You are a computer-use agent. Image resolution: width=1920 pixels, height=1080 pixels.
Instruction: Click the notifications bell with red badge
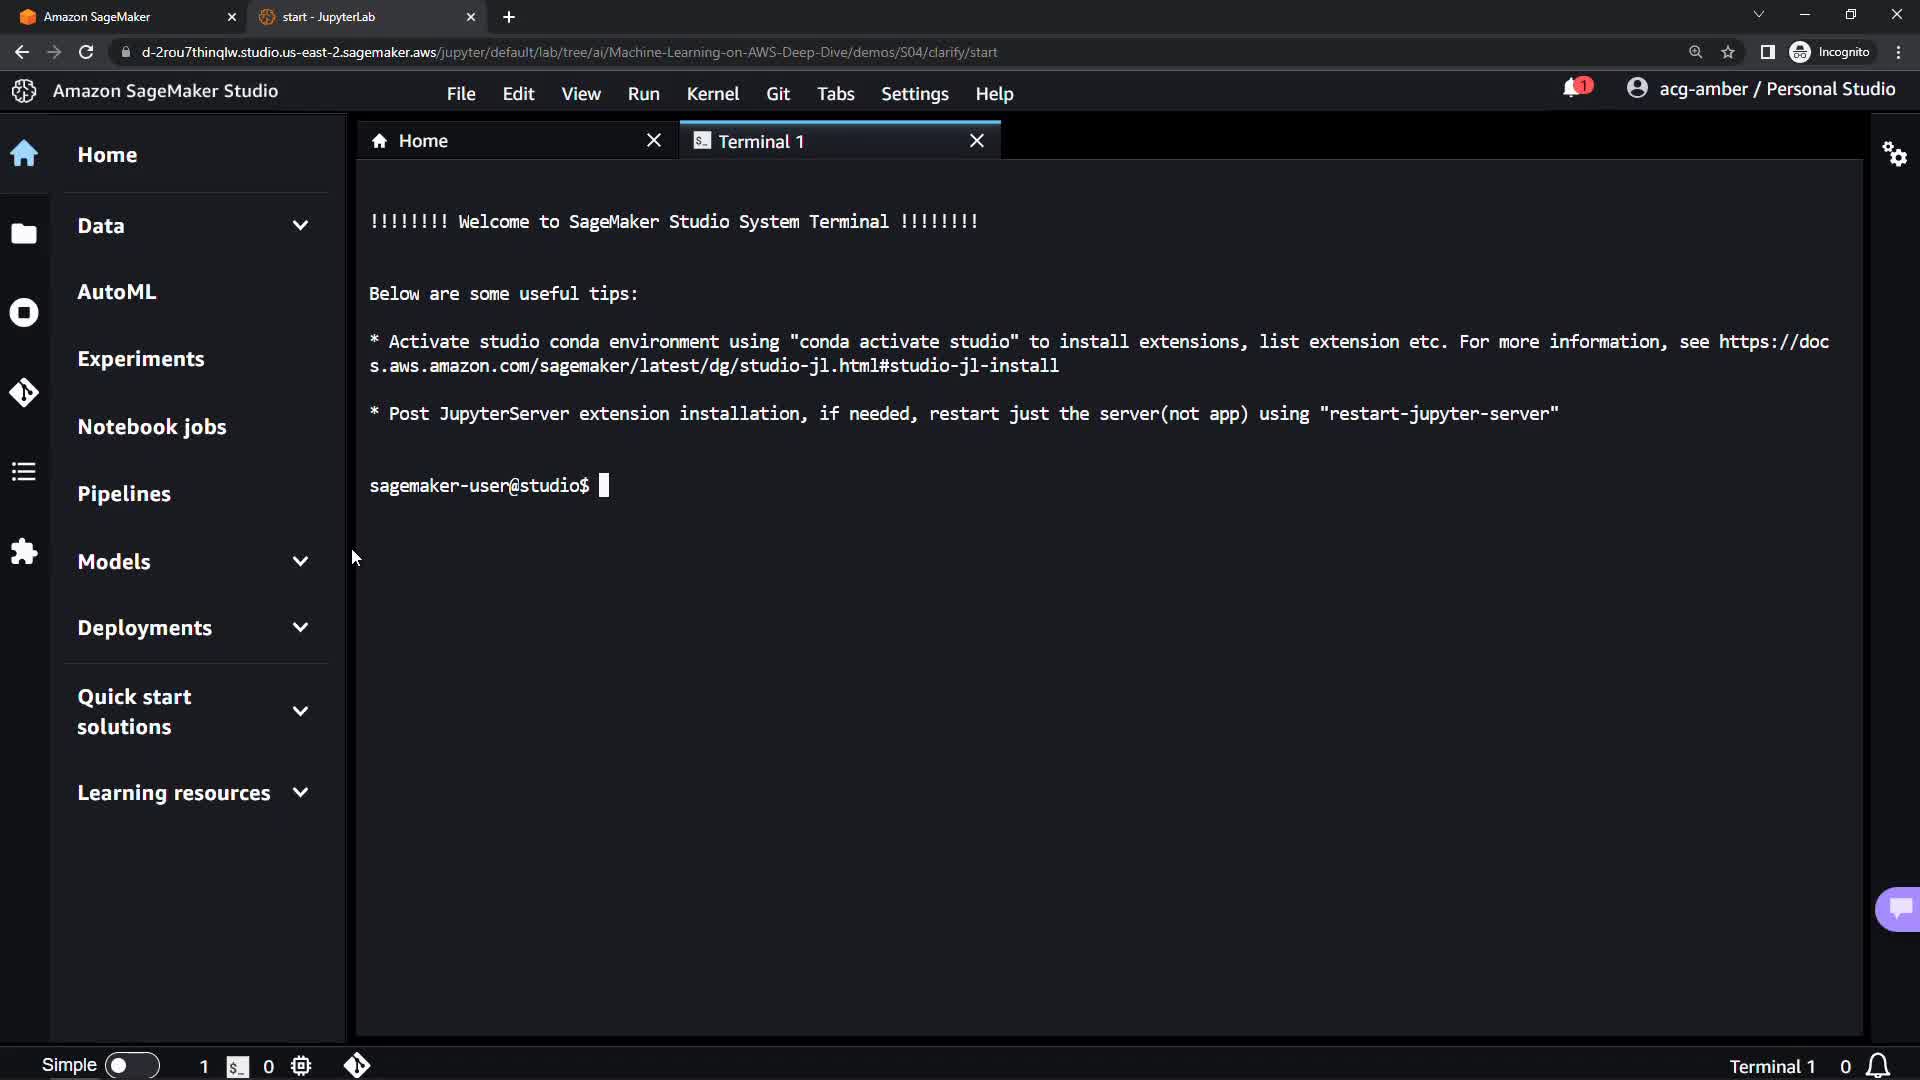(1575, 89)
